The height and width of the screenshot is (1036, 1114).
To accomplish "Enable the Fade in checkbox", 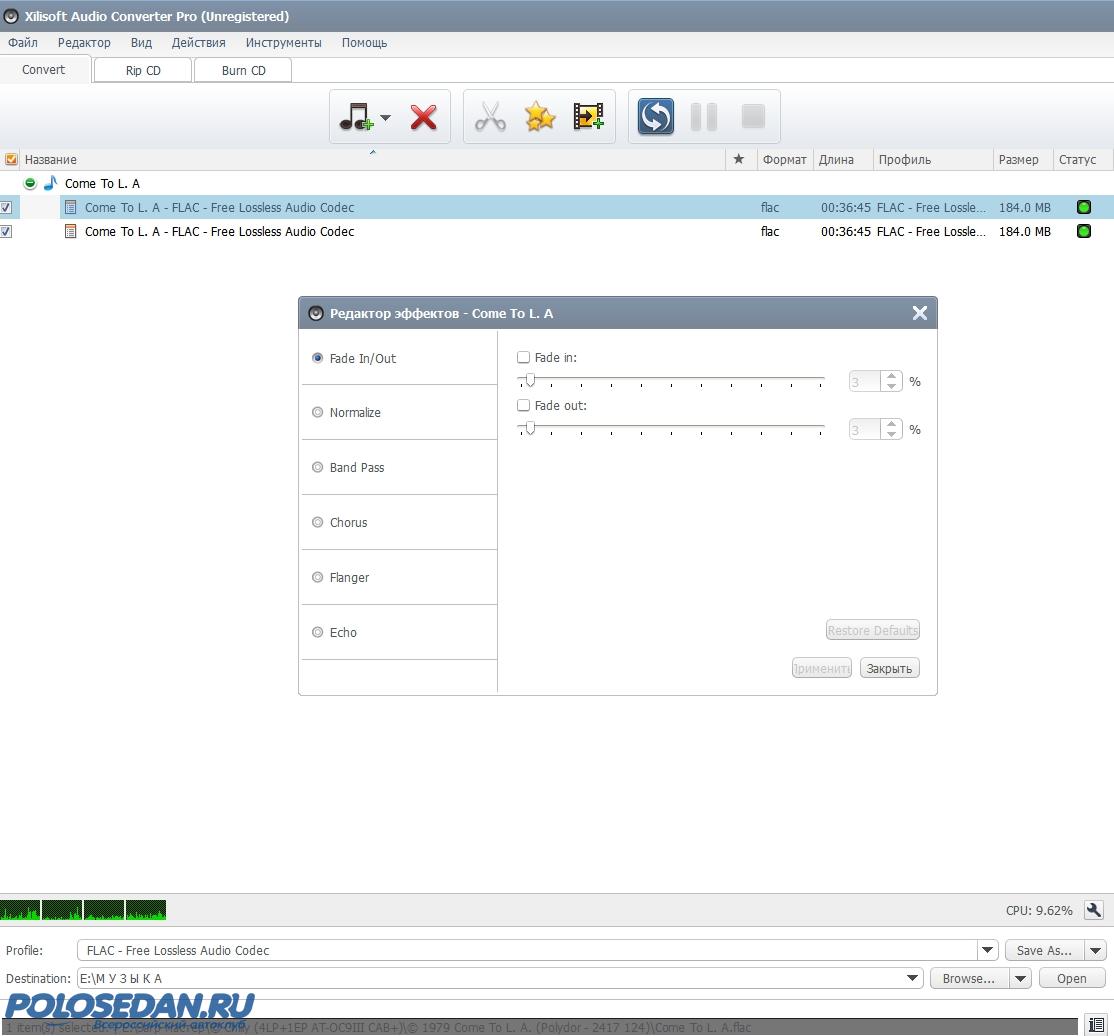I will pyautogui.click(x=523, y=358).
